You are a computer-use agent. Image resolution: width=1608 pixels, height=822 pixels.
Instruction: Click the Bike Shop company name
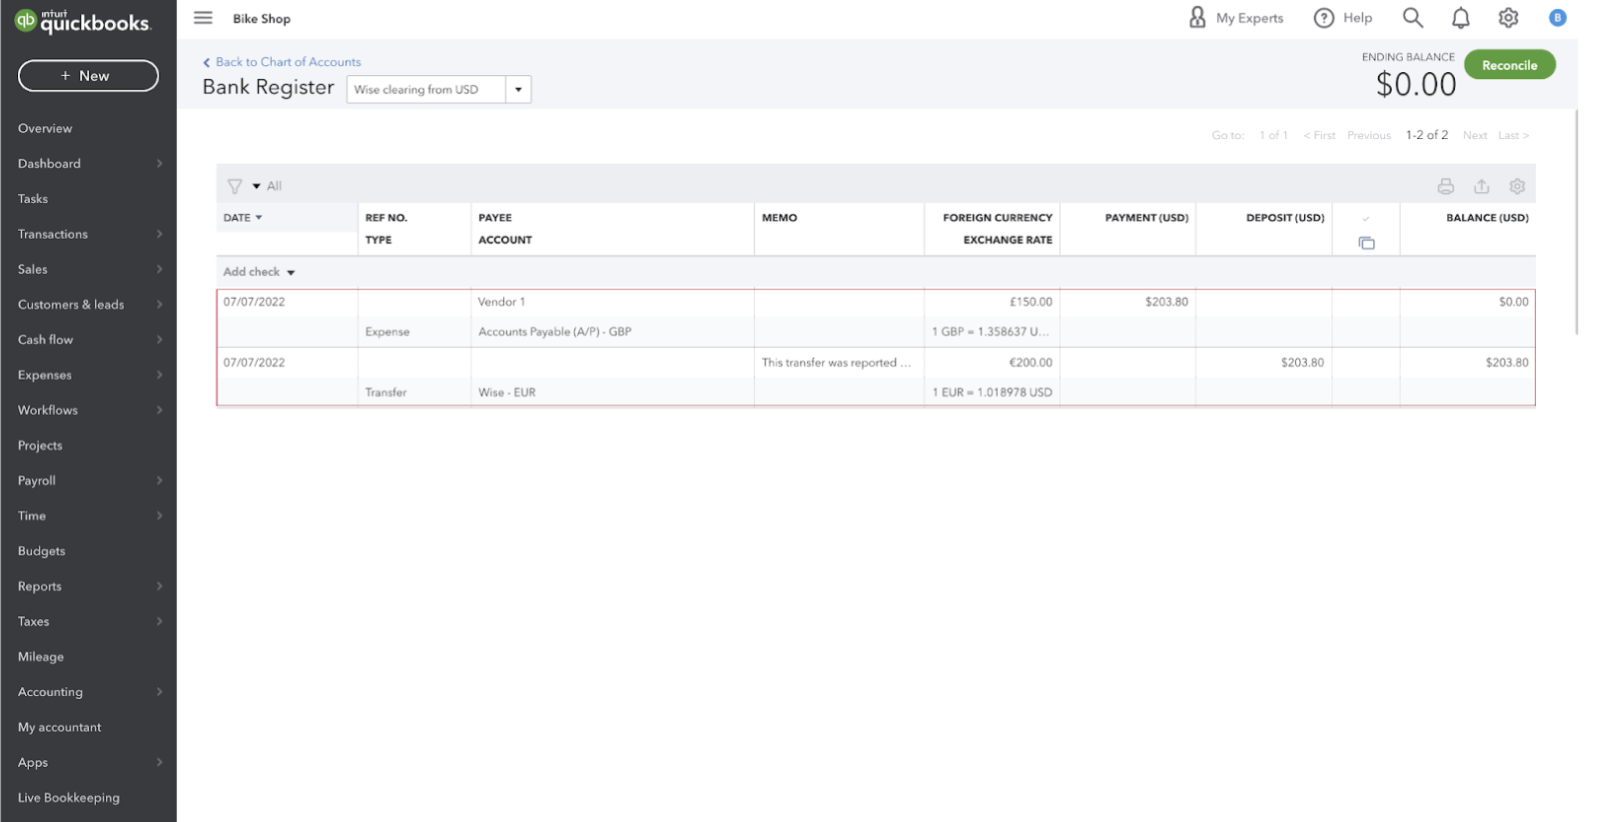click(x=262, y=19)
